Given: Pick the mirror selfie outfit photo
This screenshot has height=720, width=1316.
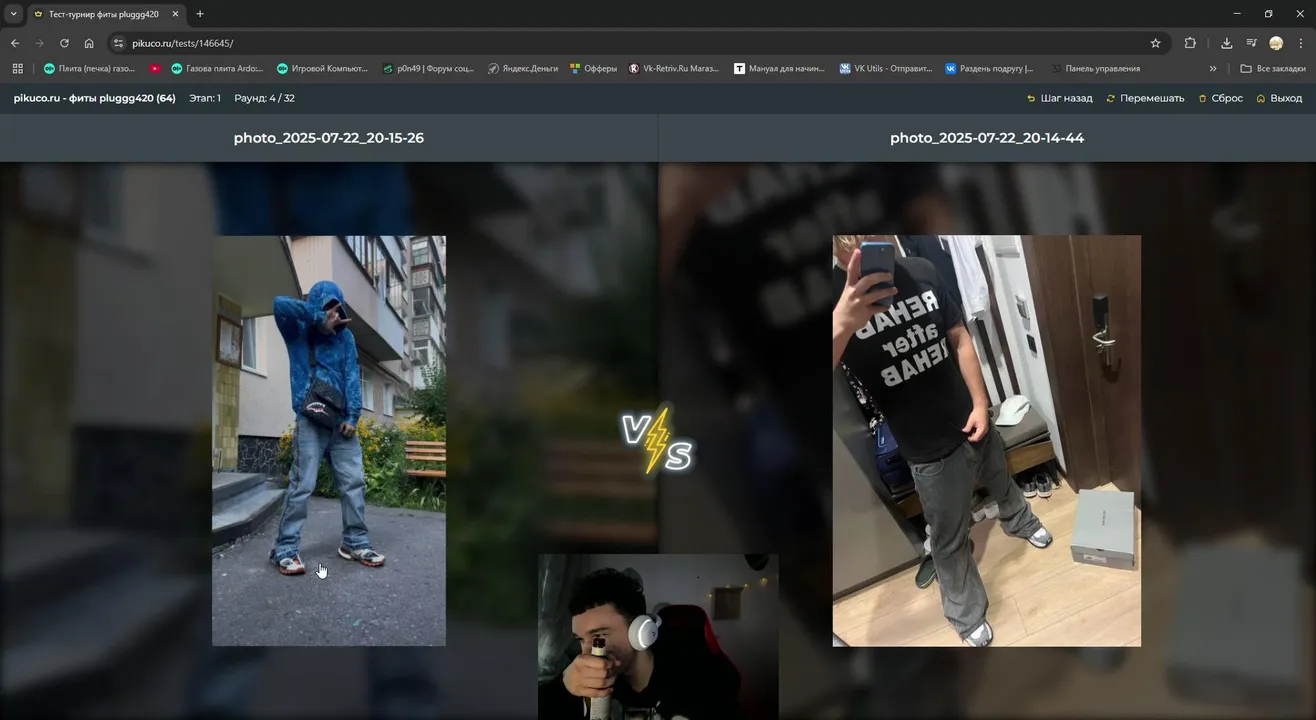Looking at the screenshot, I should point(987,440).
